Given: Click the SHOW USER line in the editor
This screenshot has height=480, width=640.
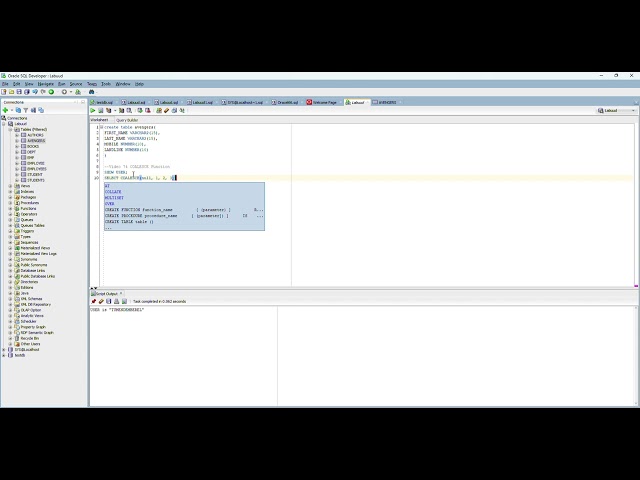Looking at the screenshot, I should (116, 172).
